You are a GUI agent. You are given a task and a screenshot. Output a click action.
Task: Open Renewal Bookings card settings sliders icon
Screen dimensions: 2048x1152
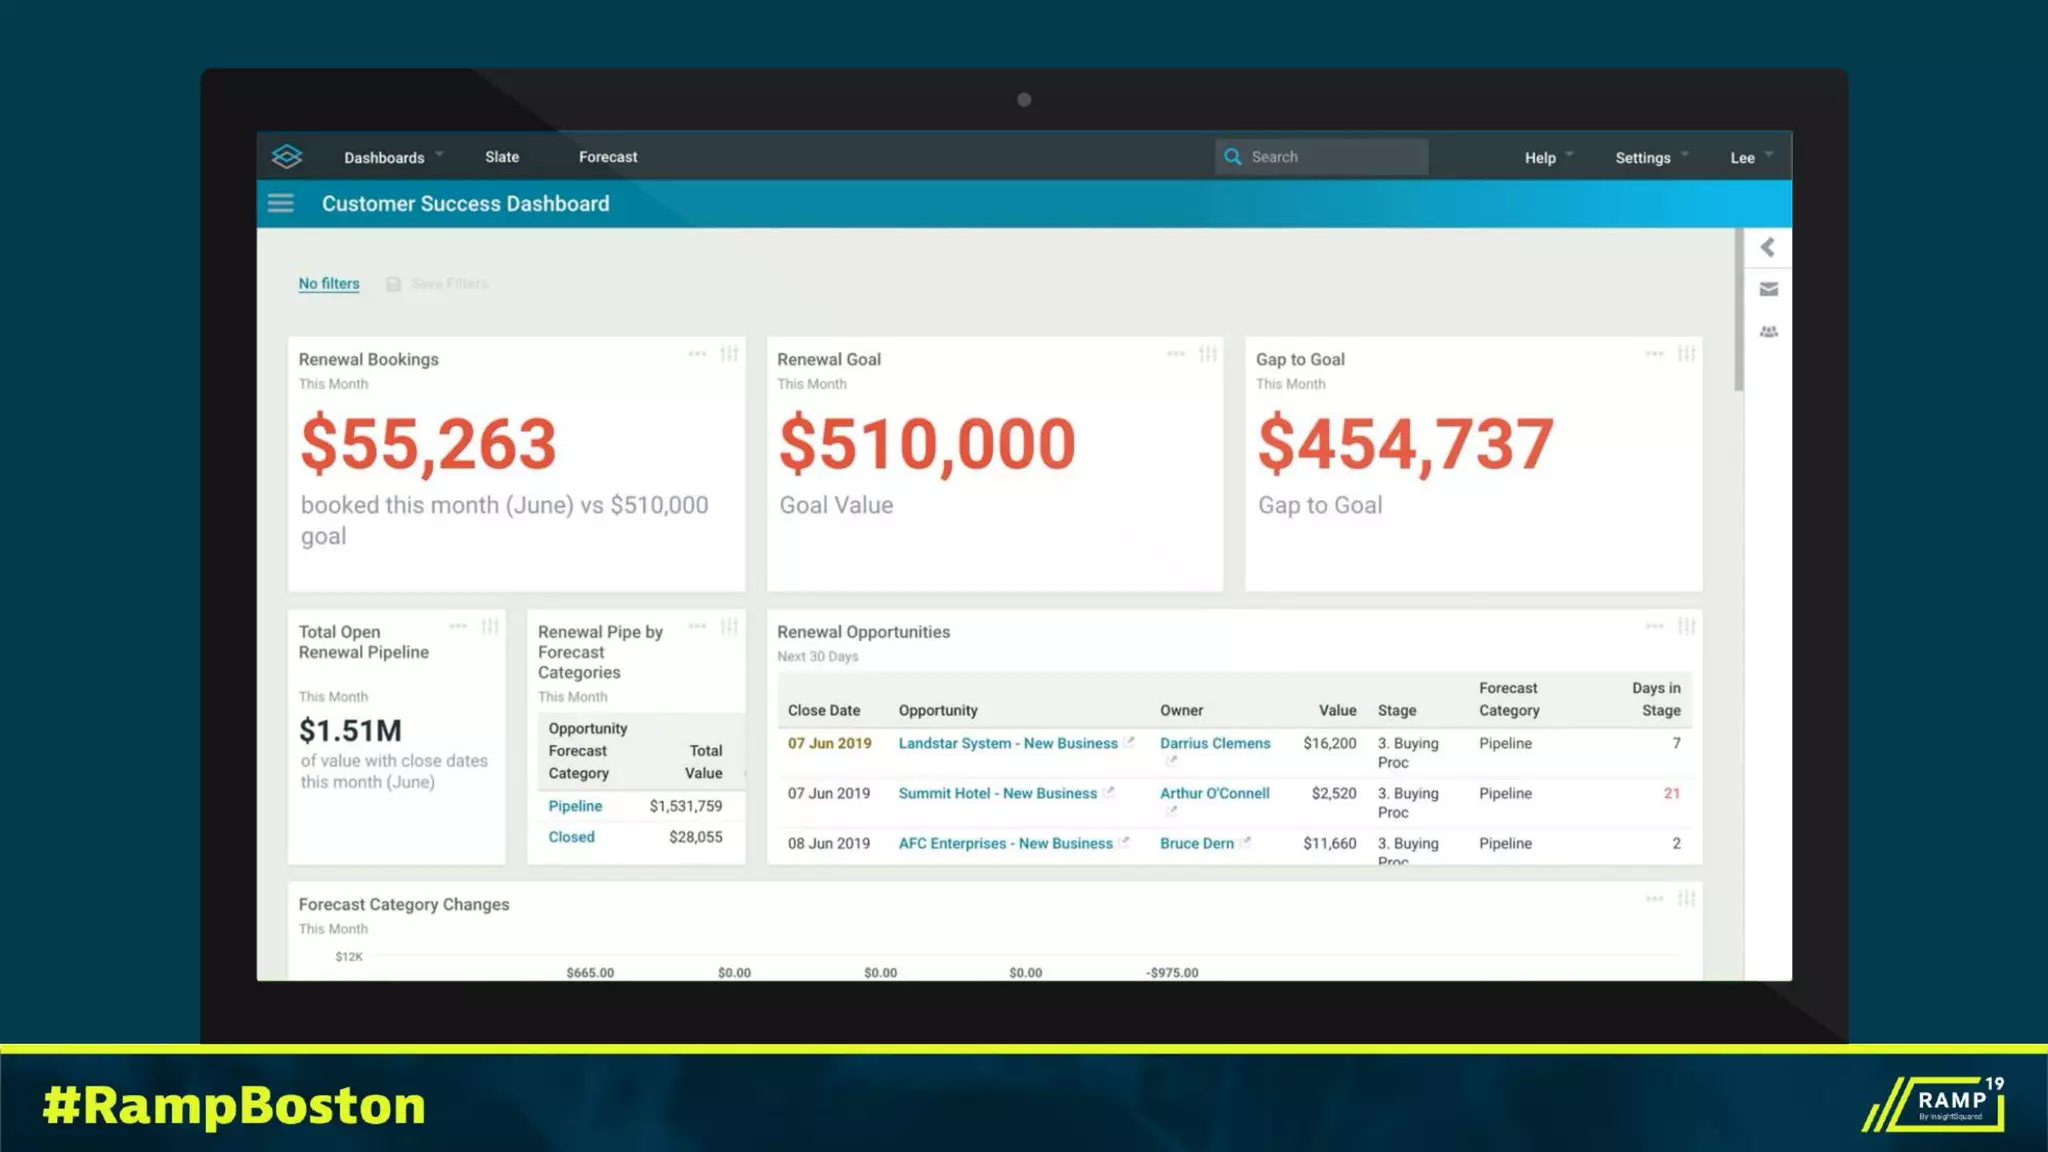click(729, 354)
